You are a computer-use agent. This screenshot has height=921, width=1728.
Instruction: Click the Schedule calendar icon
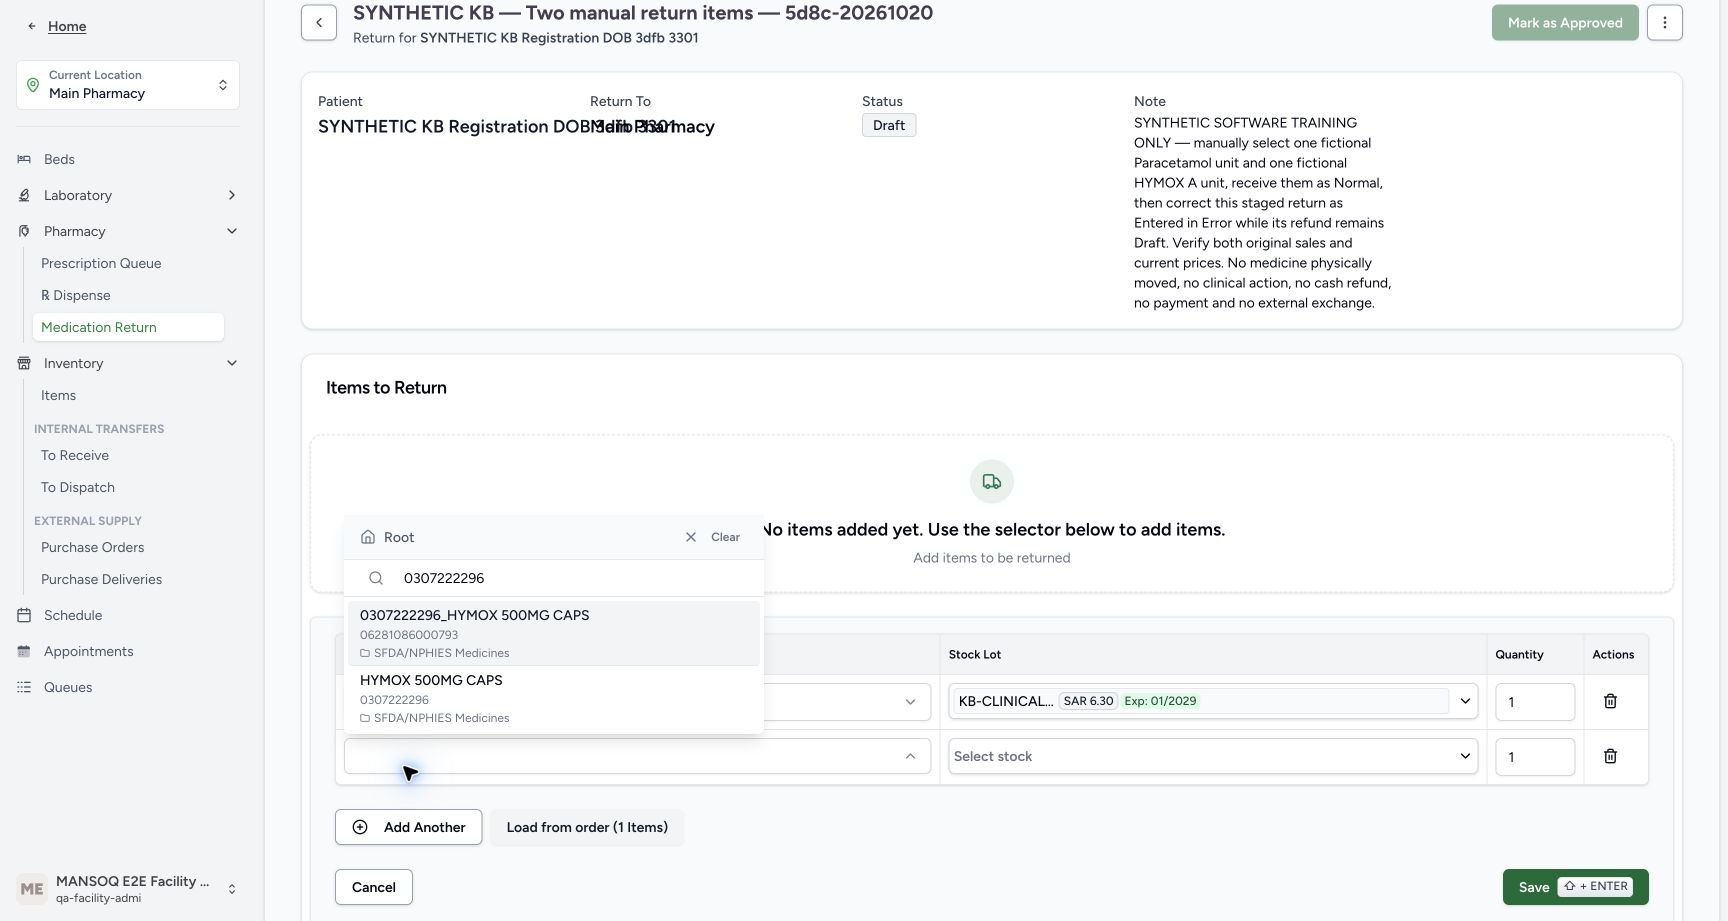pos(24,615)
